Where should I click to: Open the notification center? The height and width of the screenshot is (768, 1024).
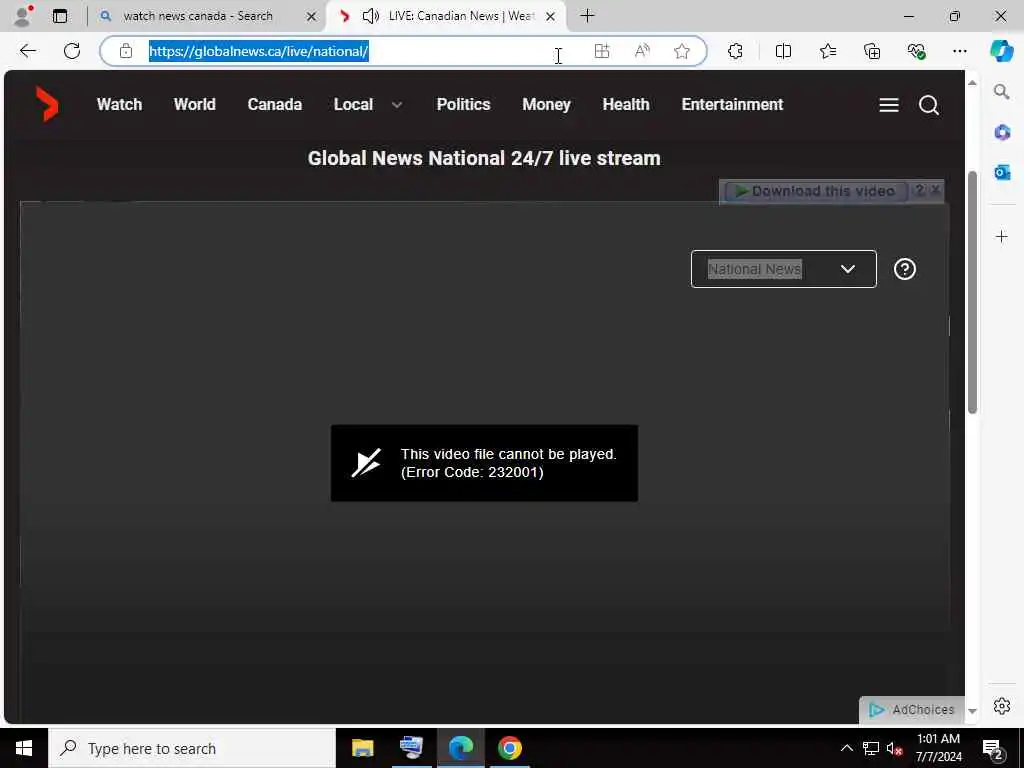pyautogui.click(x=993, y=749)
